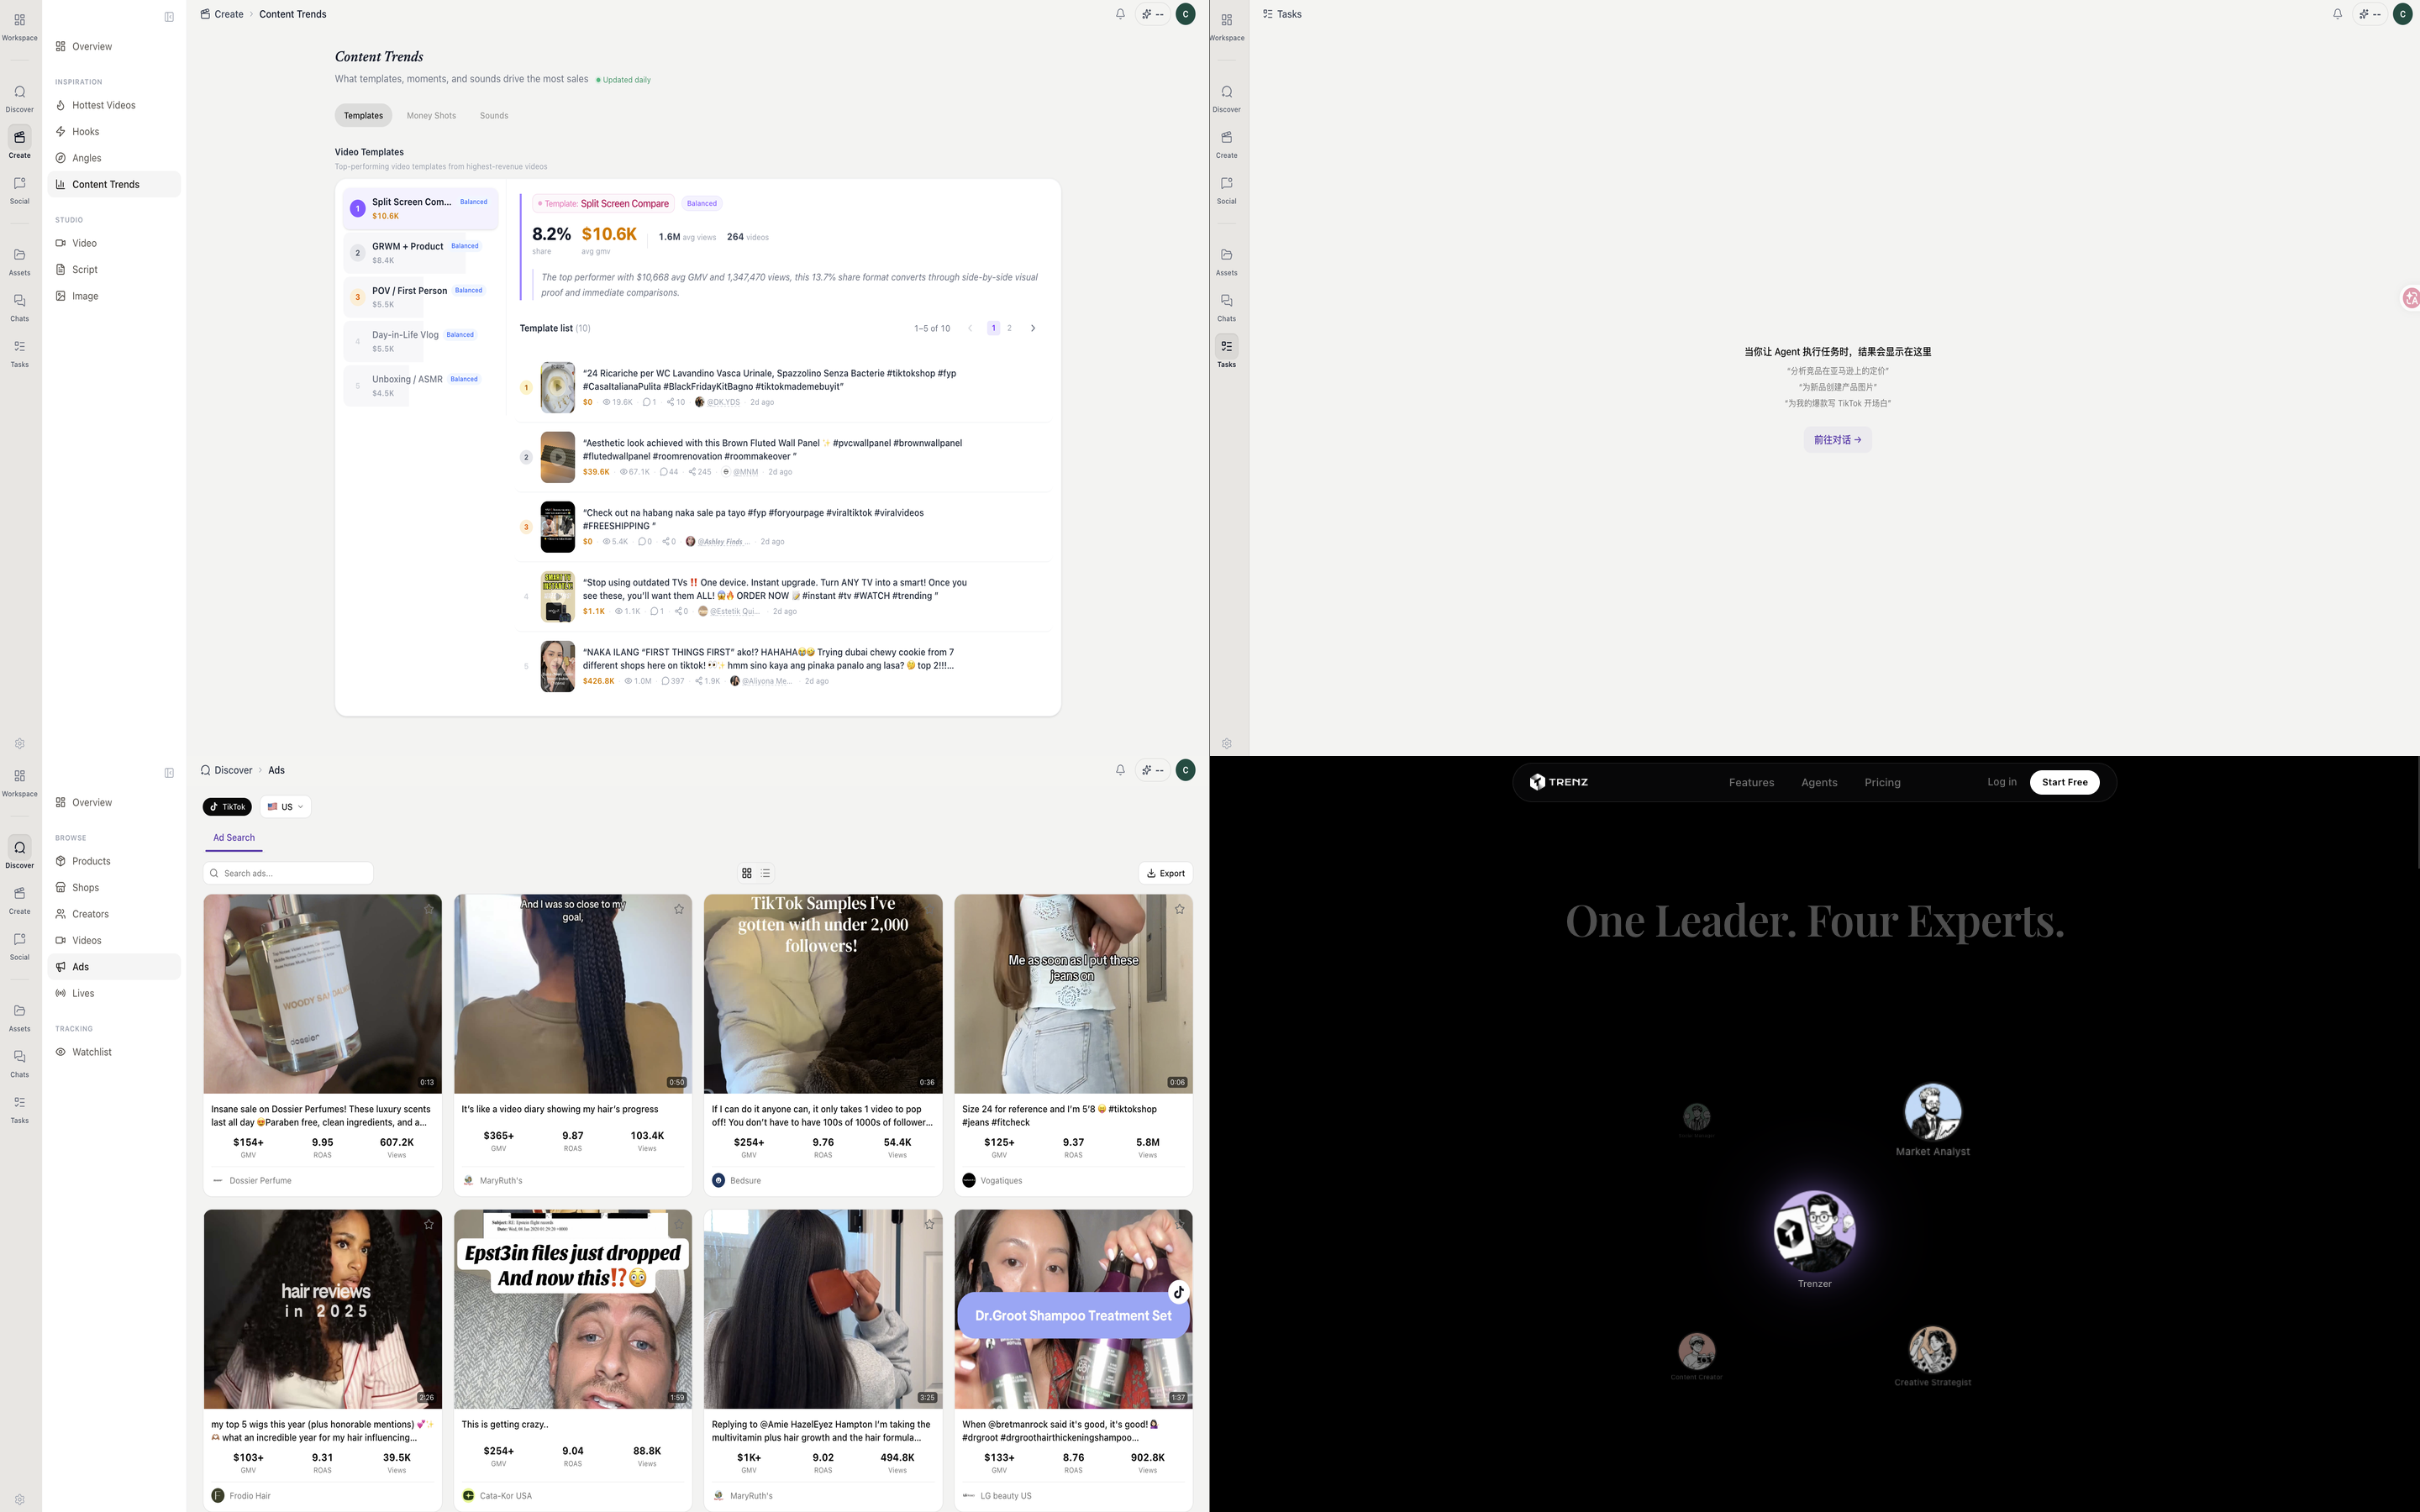Toggle the TikTok platform filter pill
This screenshot has width=2420, height=1512.
tap(227, 807)
